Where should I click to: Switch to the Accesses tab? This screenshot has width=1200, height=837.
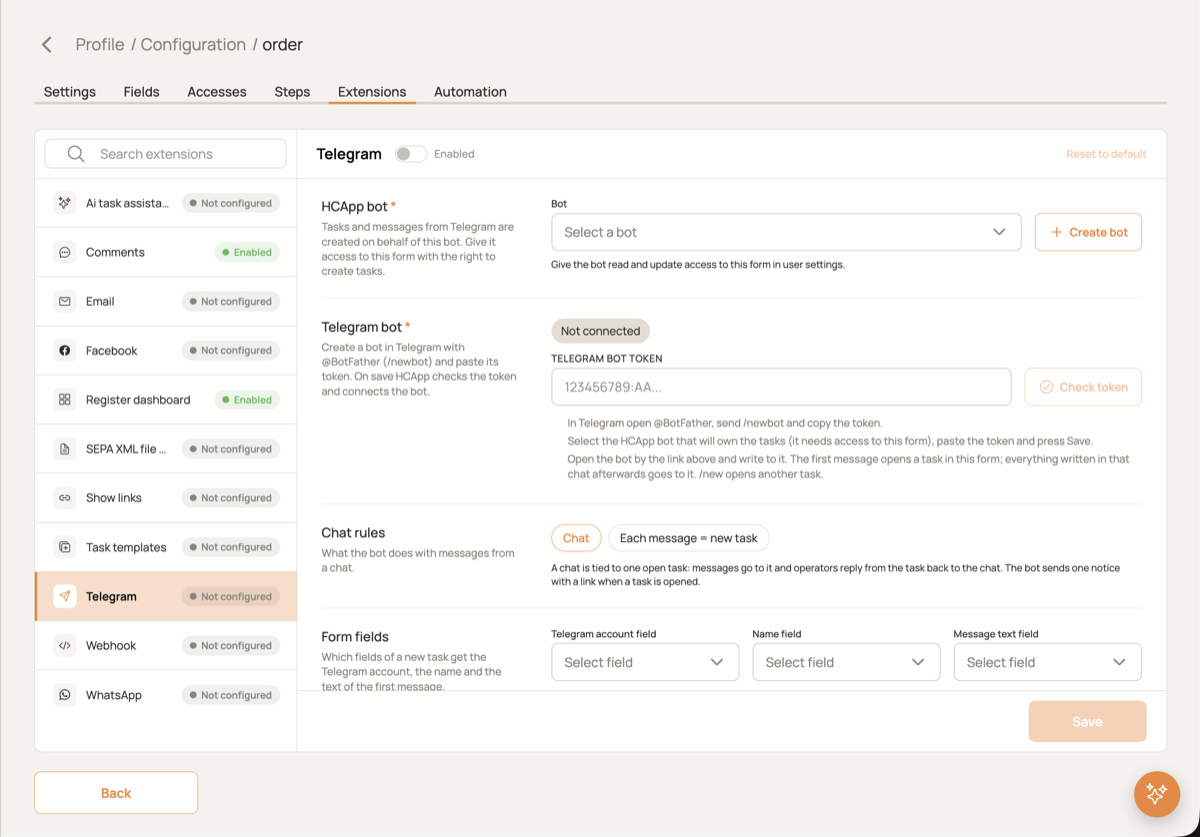(217, 92)
